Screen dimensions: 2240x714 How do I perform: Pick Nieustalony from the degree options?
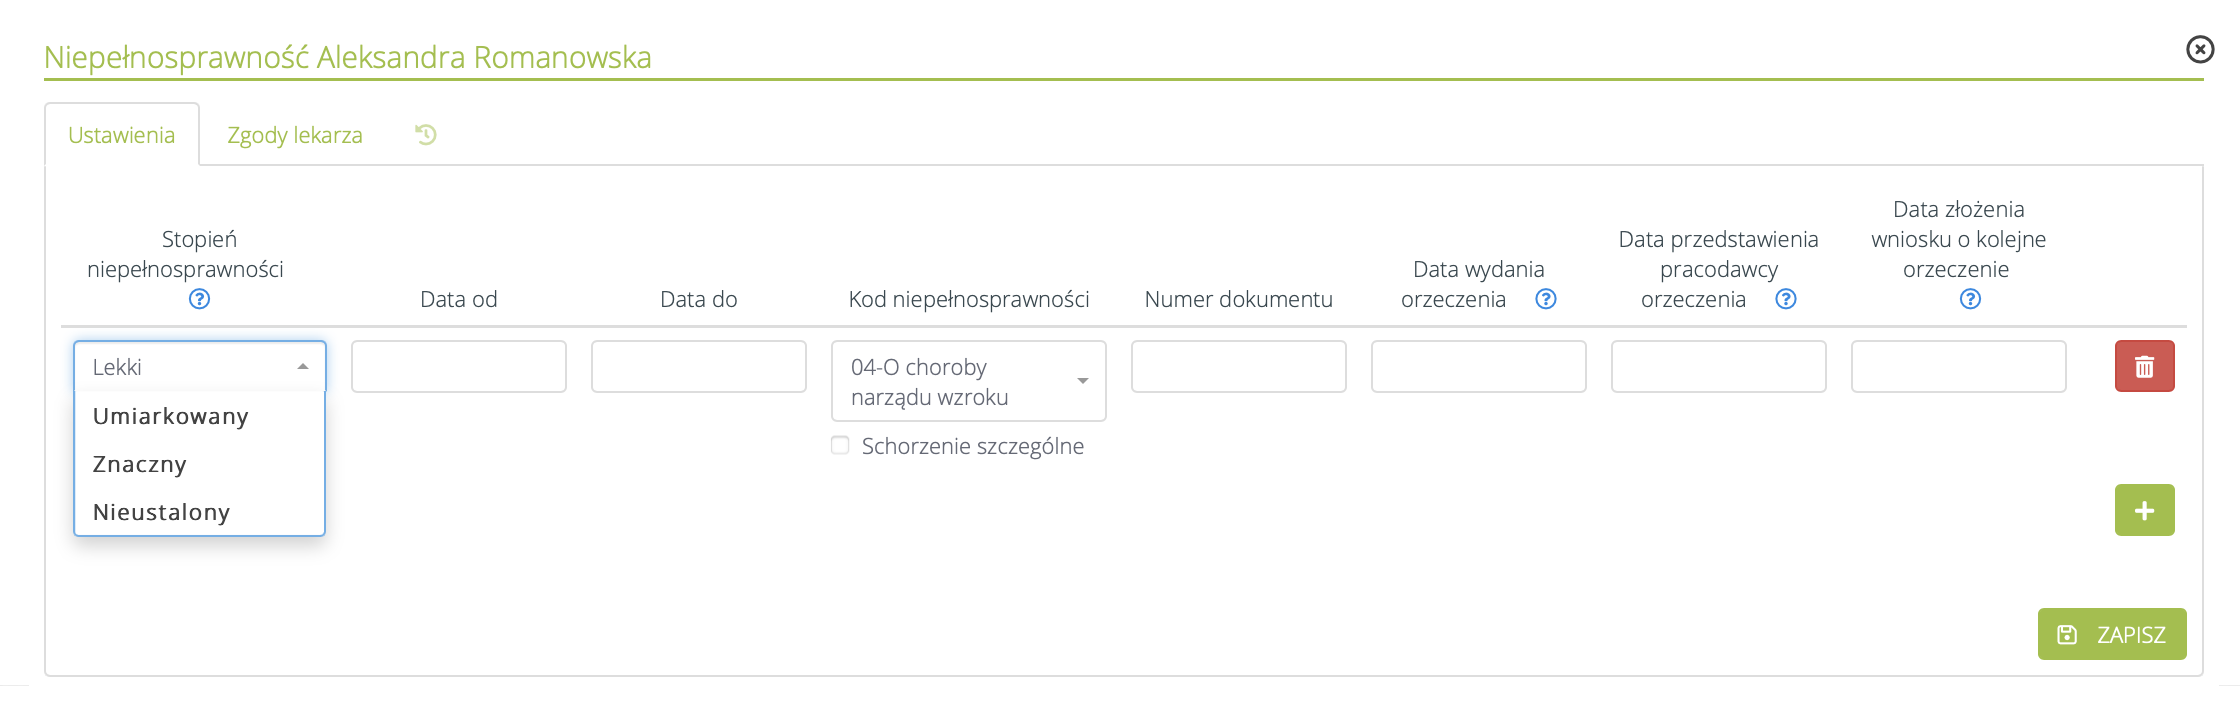pos(162,512)
